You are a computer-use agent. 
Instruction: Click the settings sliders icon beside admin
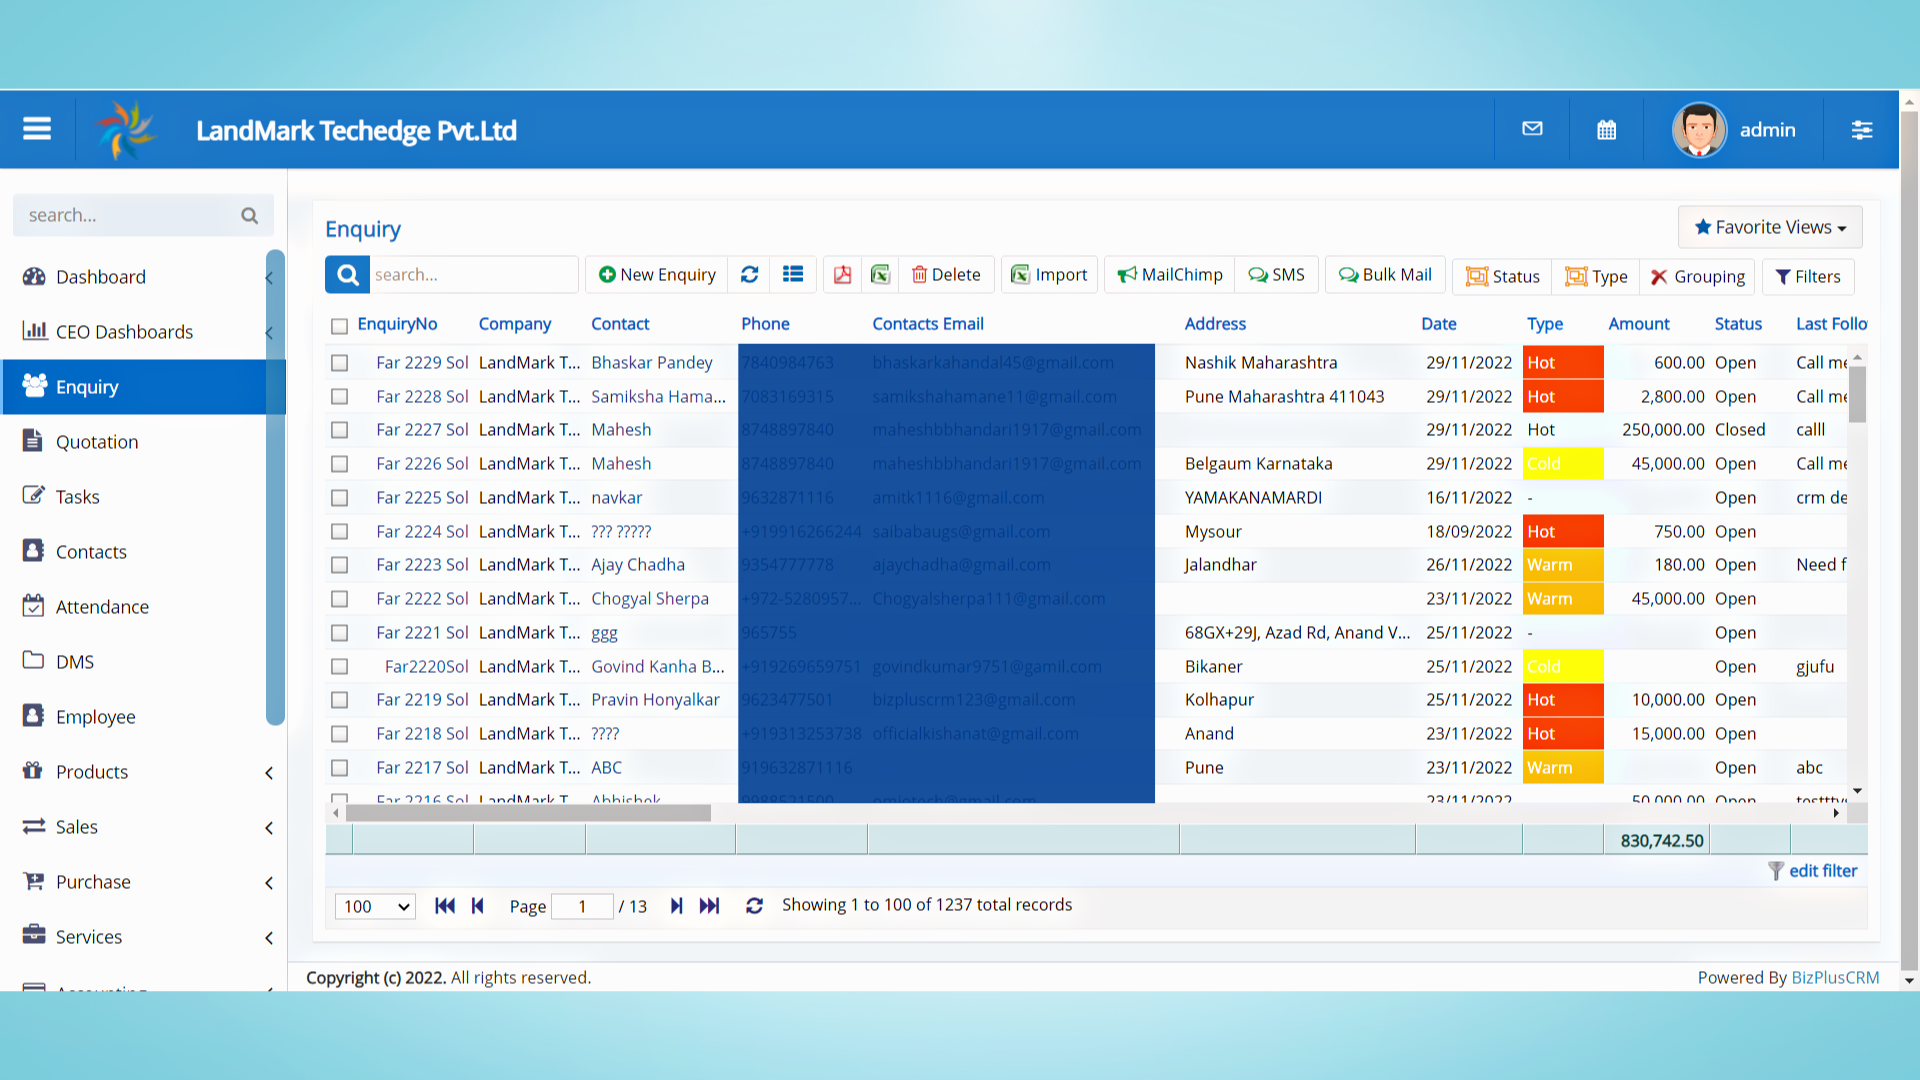point(1861,130)
